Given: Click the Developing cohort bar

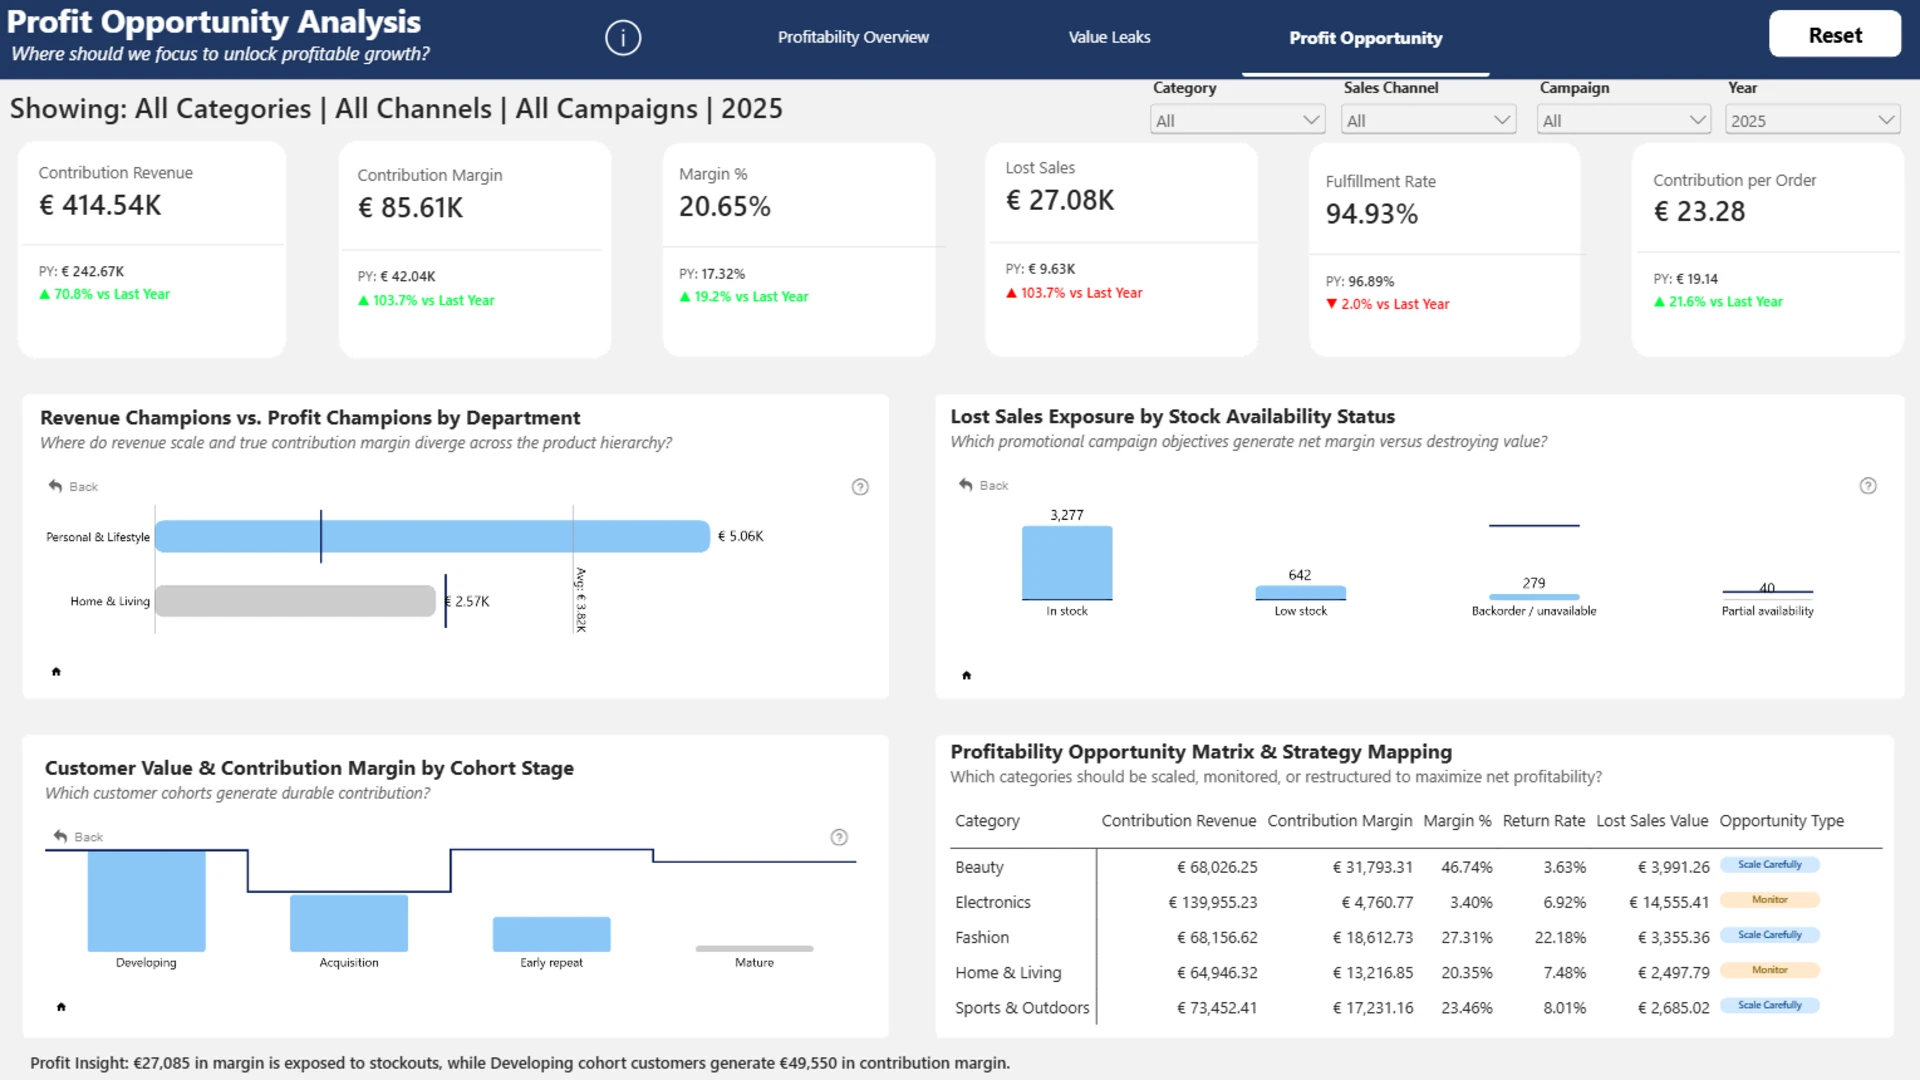Looking at the screenshot, I should click(x=146, y=901).
